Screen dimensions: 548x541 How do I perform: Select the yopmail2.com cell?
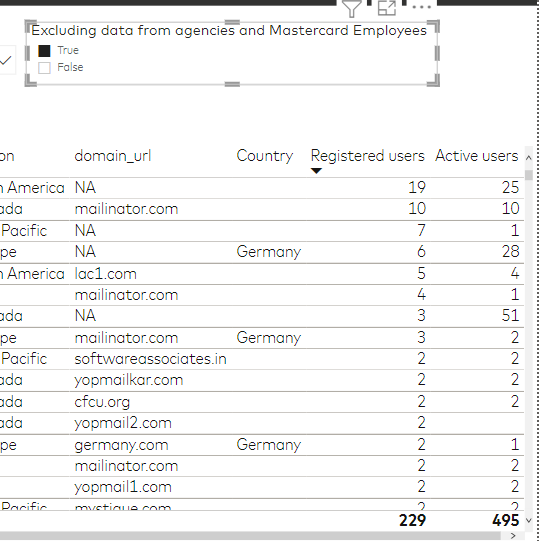pos(123,423)
